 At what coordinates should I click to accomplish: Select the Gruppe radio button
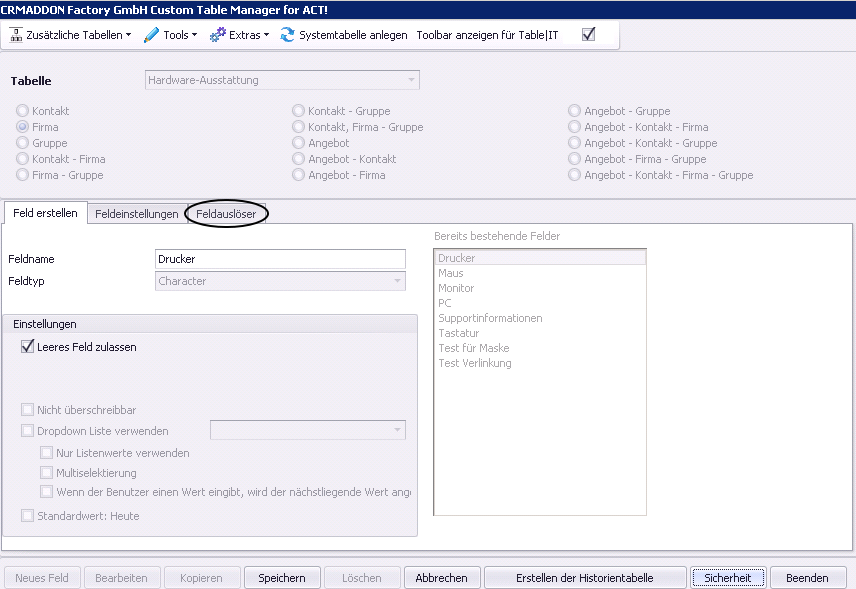pyautogui.click(x=22, y=142)
